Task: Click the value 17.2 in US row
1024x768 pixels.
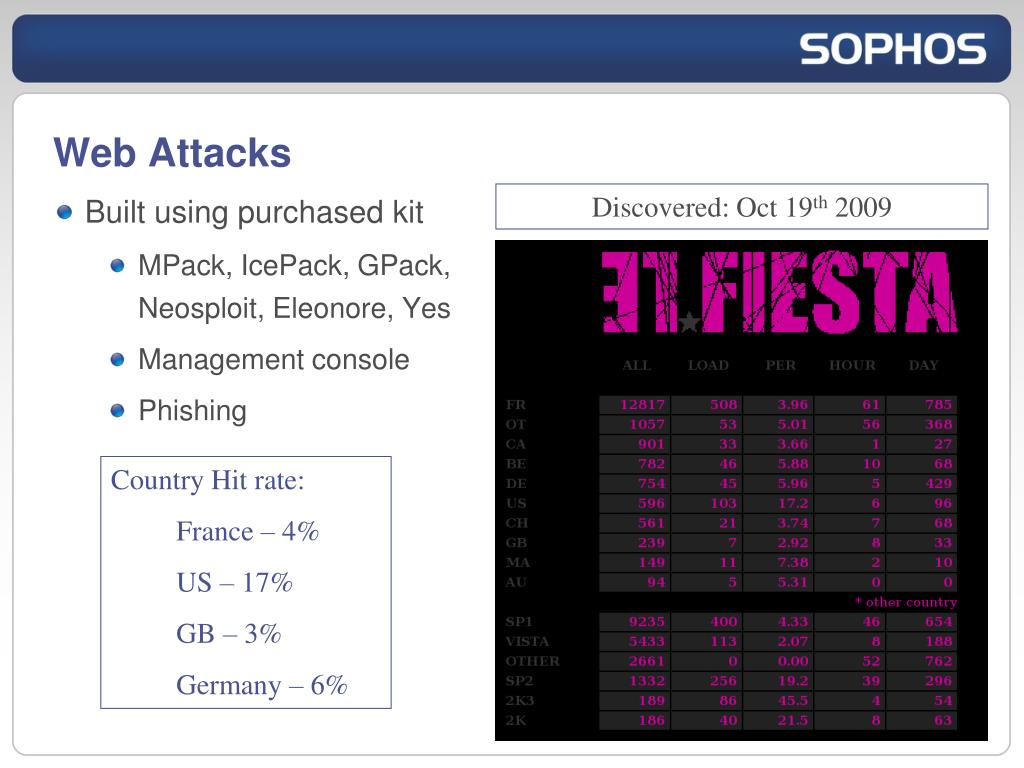Action: point(793,504)
